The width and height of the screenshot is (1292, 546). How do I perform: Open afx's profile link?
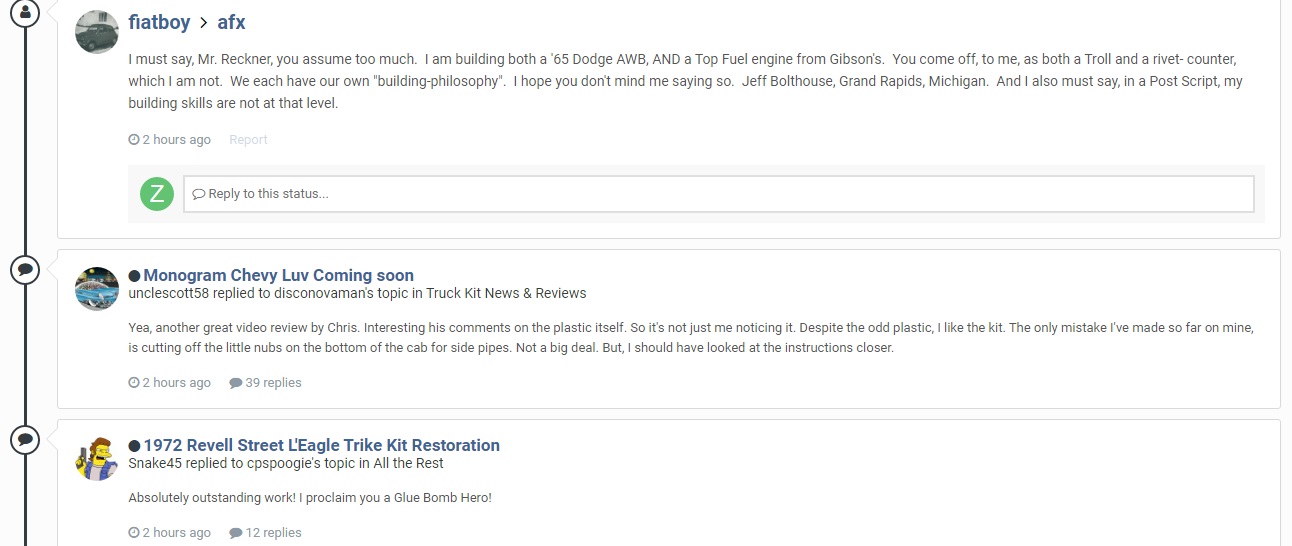231,22
